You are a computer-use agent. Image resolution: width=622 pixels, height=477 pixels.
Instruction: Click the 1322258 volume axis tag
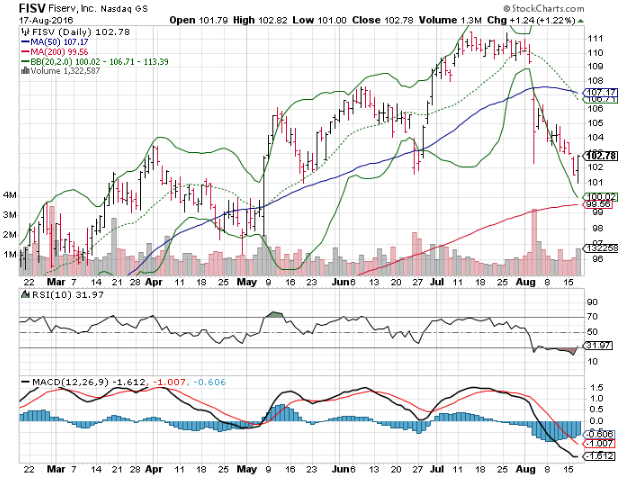602,248
